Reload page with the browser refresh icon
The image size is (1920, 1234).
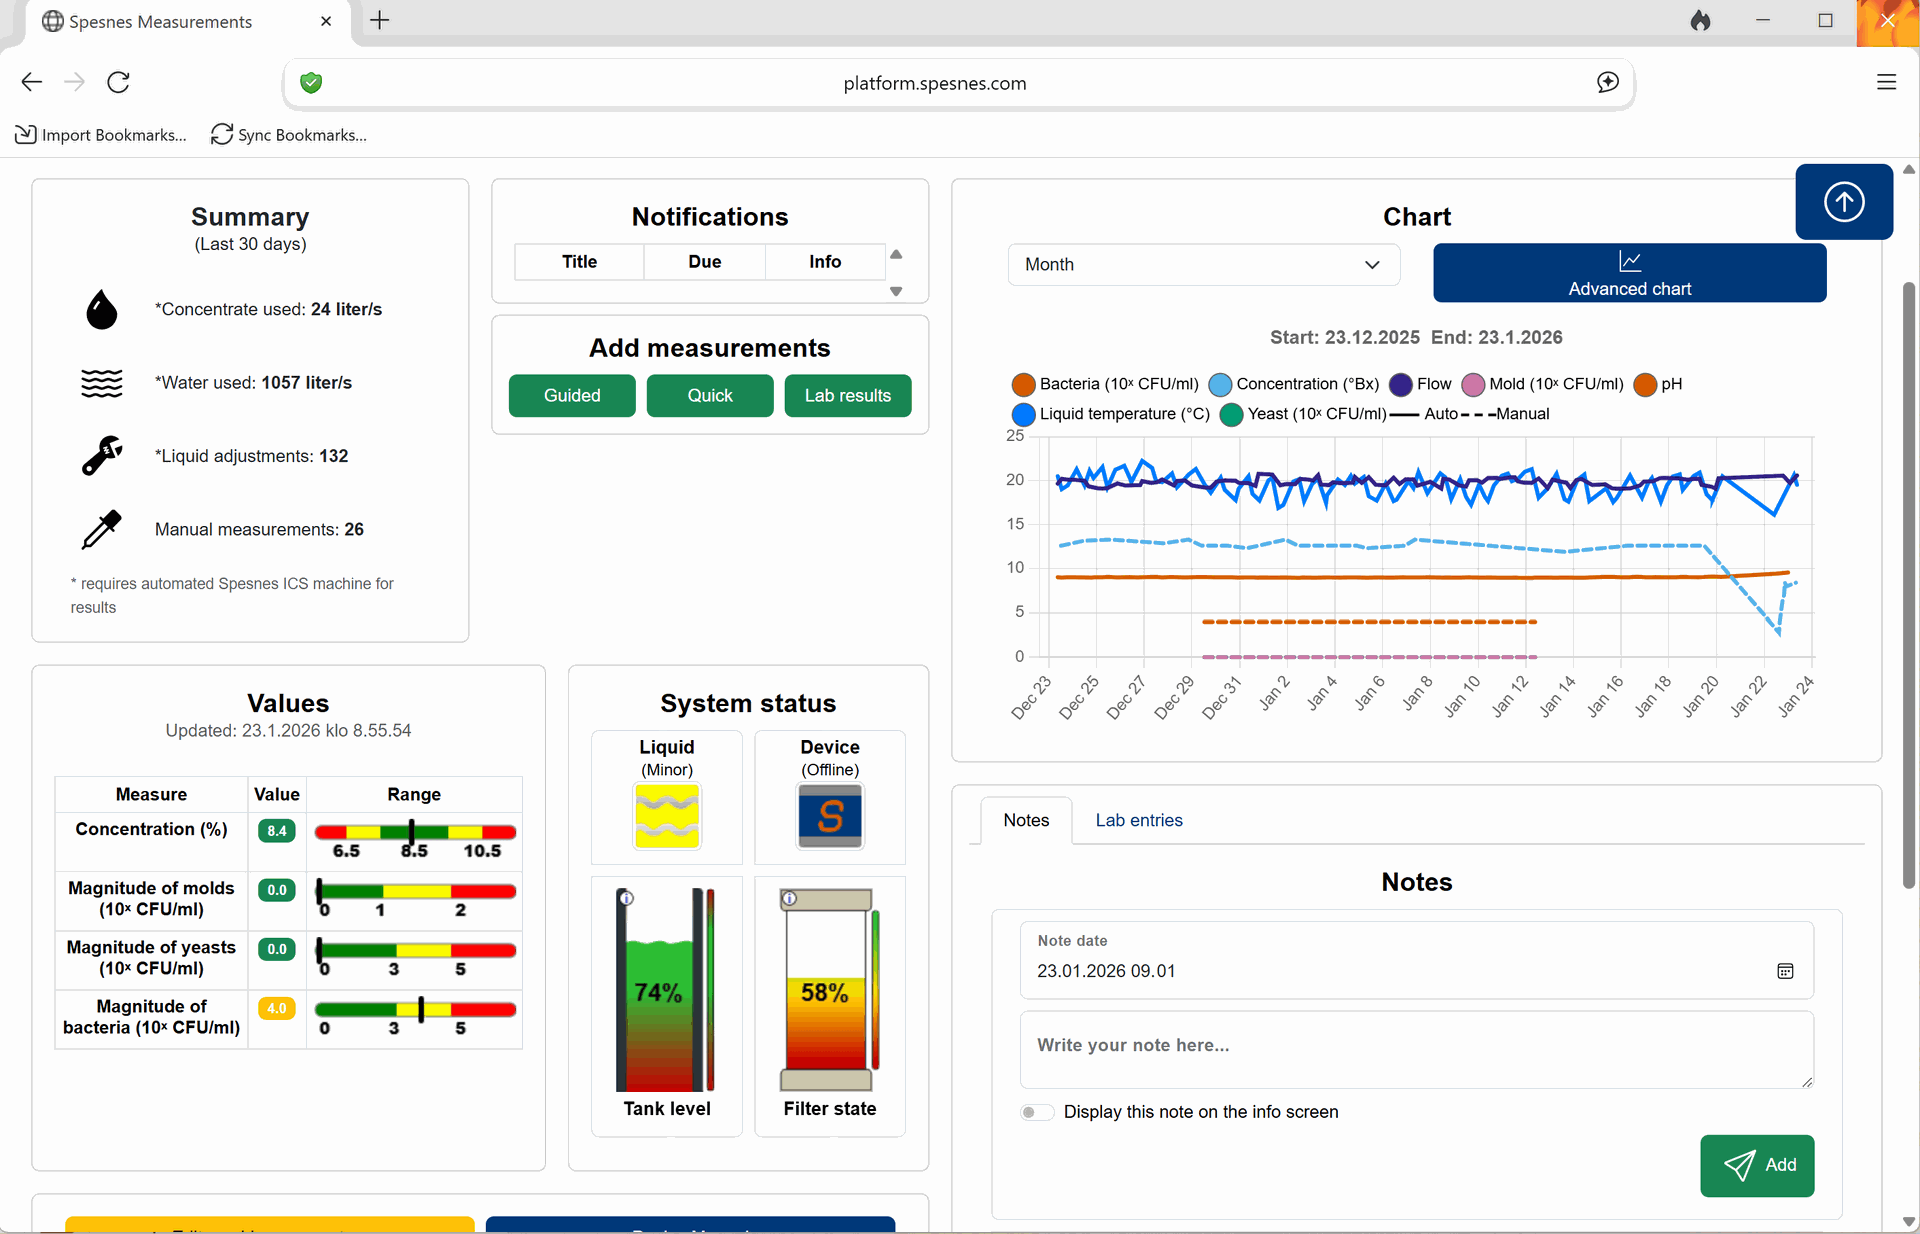click(119, 82)
